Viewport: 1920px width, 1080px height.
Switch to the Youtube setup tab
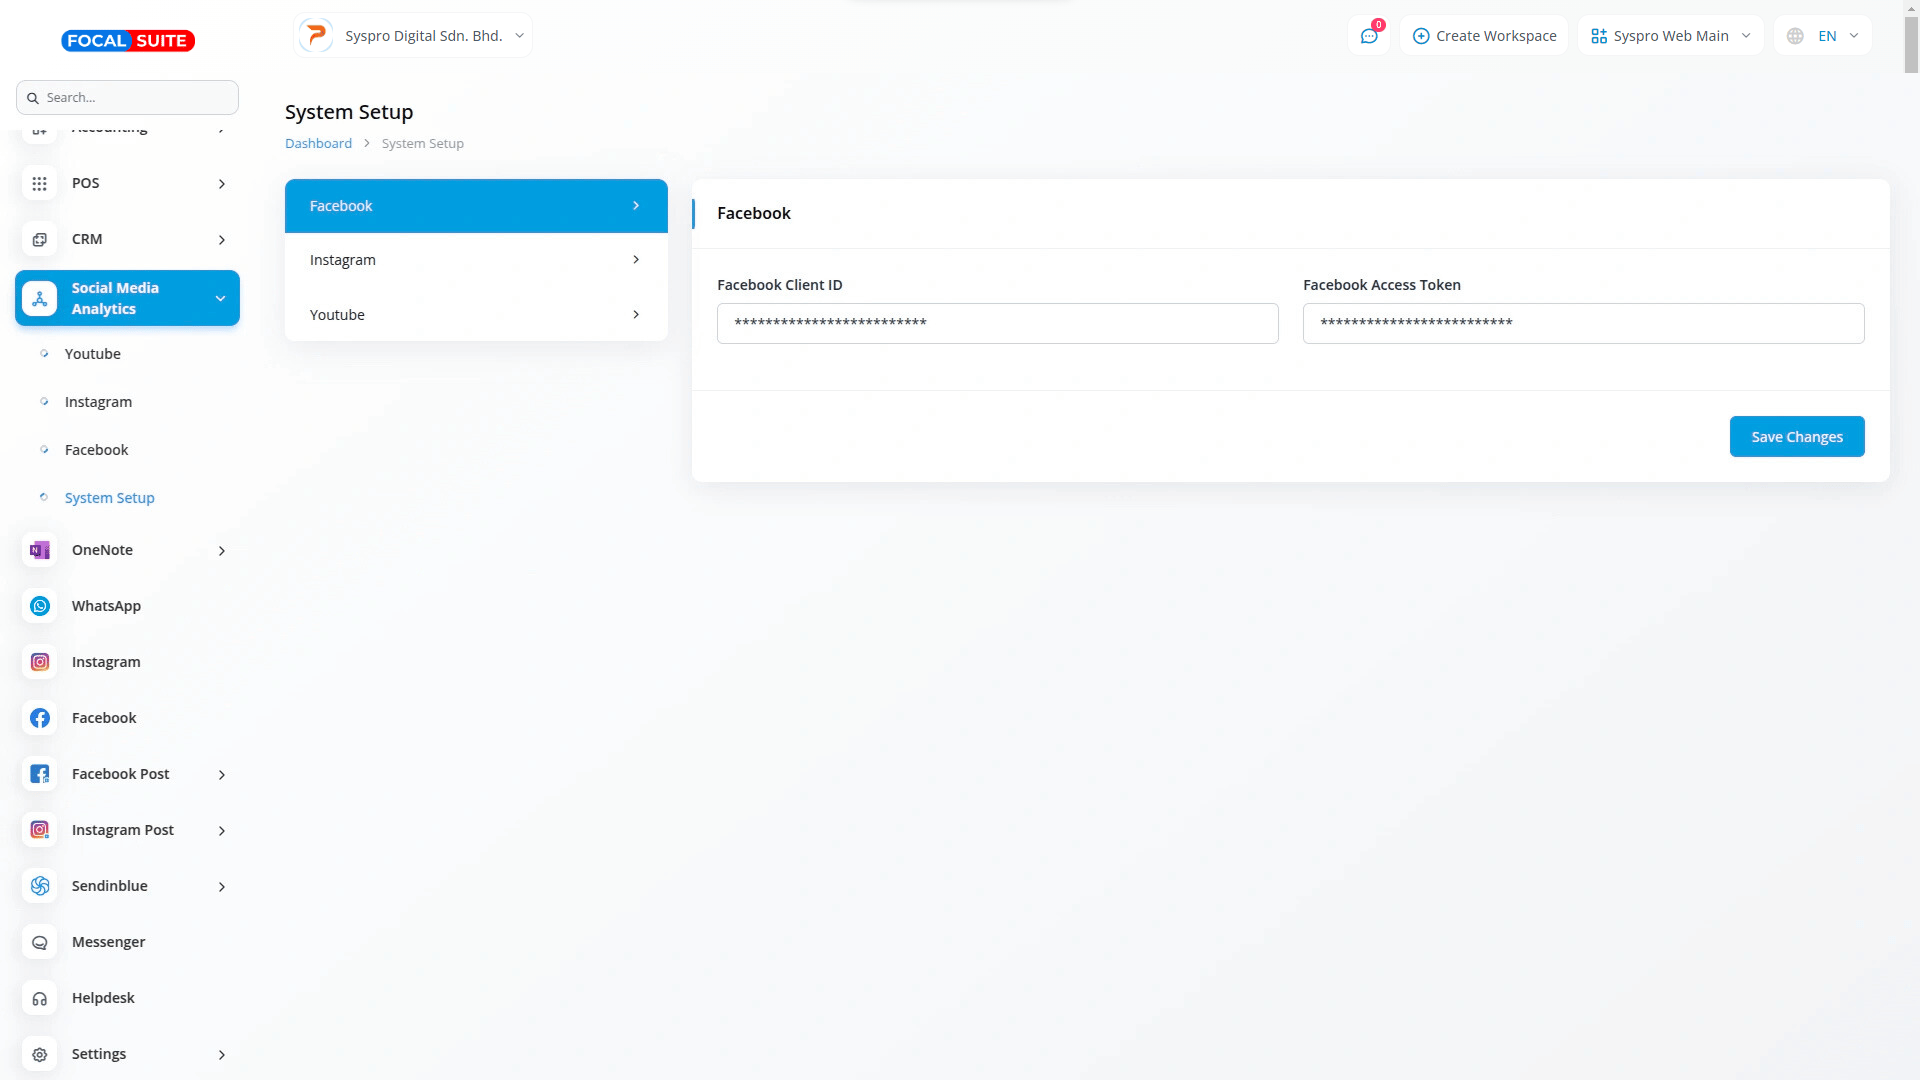[476, 315]
